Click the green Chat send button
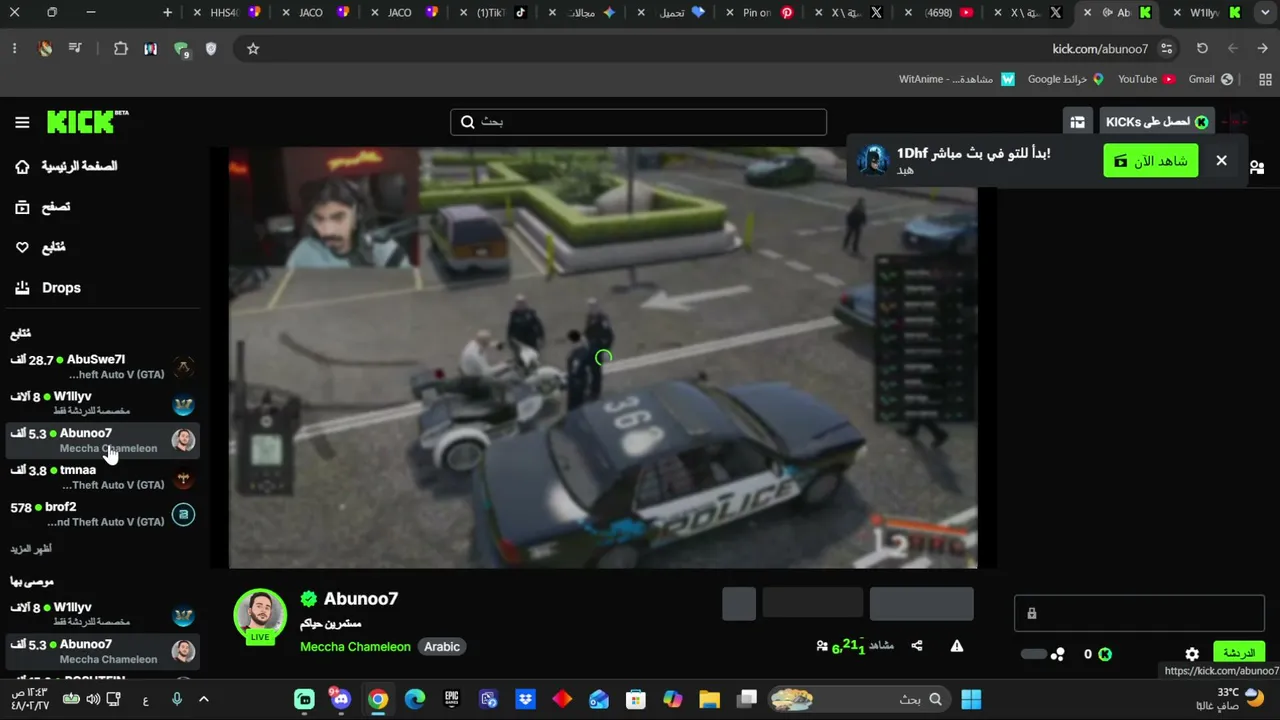 click(x=1239, y=653)
